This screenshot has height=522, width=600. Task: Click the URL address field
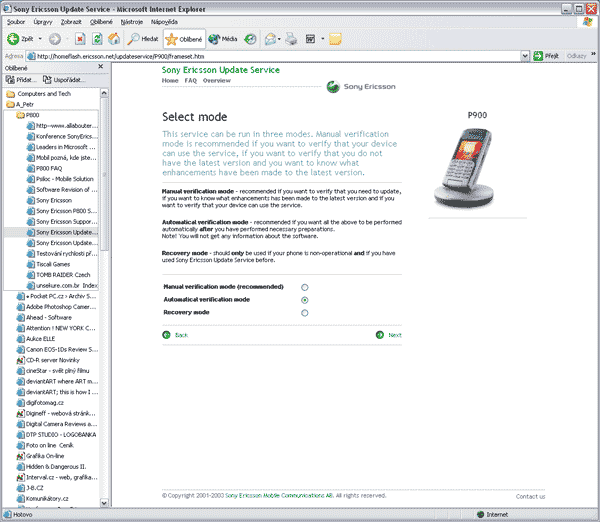point(275,56)
